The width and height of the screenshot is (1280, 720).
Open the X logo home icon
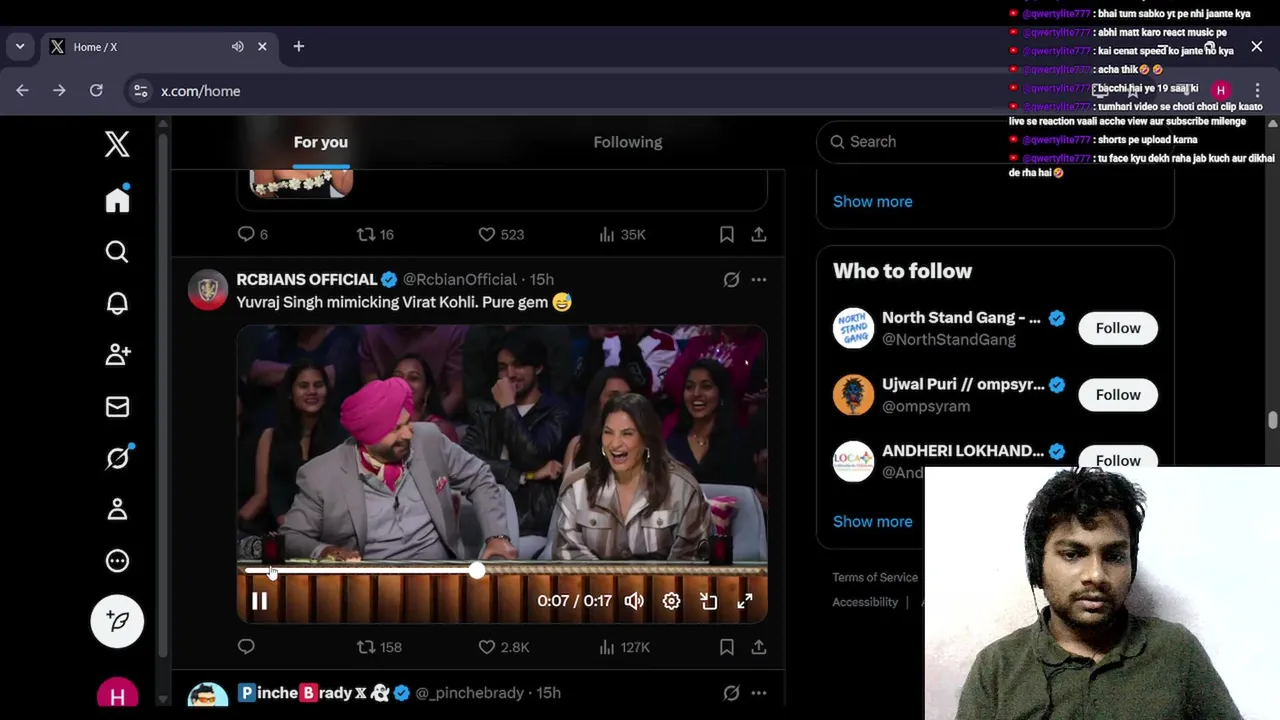[x=117, y=145]
